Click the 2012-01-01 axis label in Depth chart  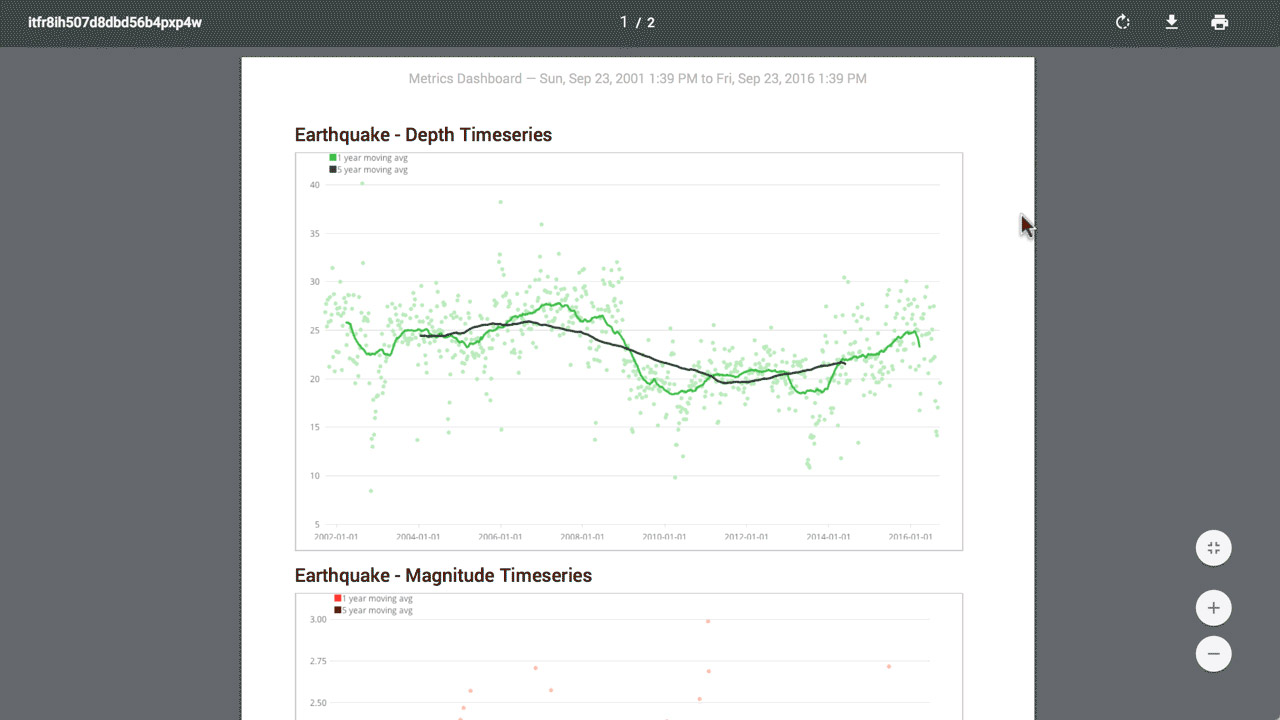tap(746, 537)
